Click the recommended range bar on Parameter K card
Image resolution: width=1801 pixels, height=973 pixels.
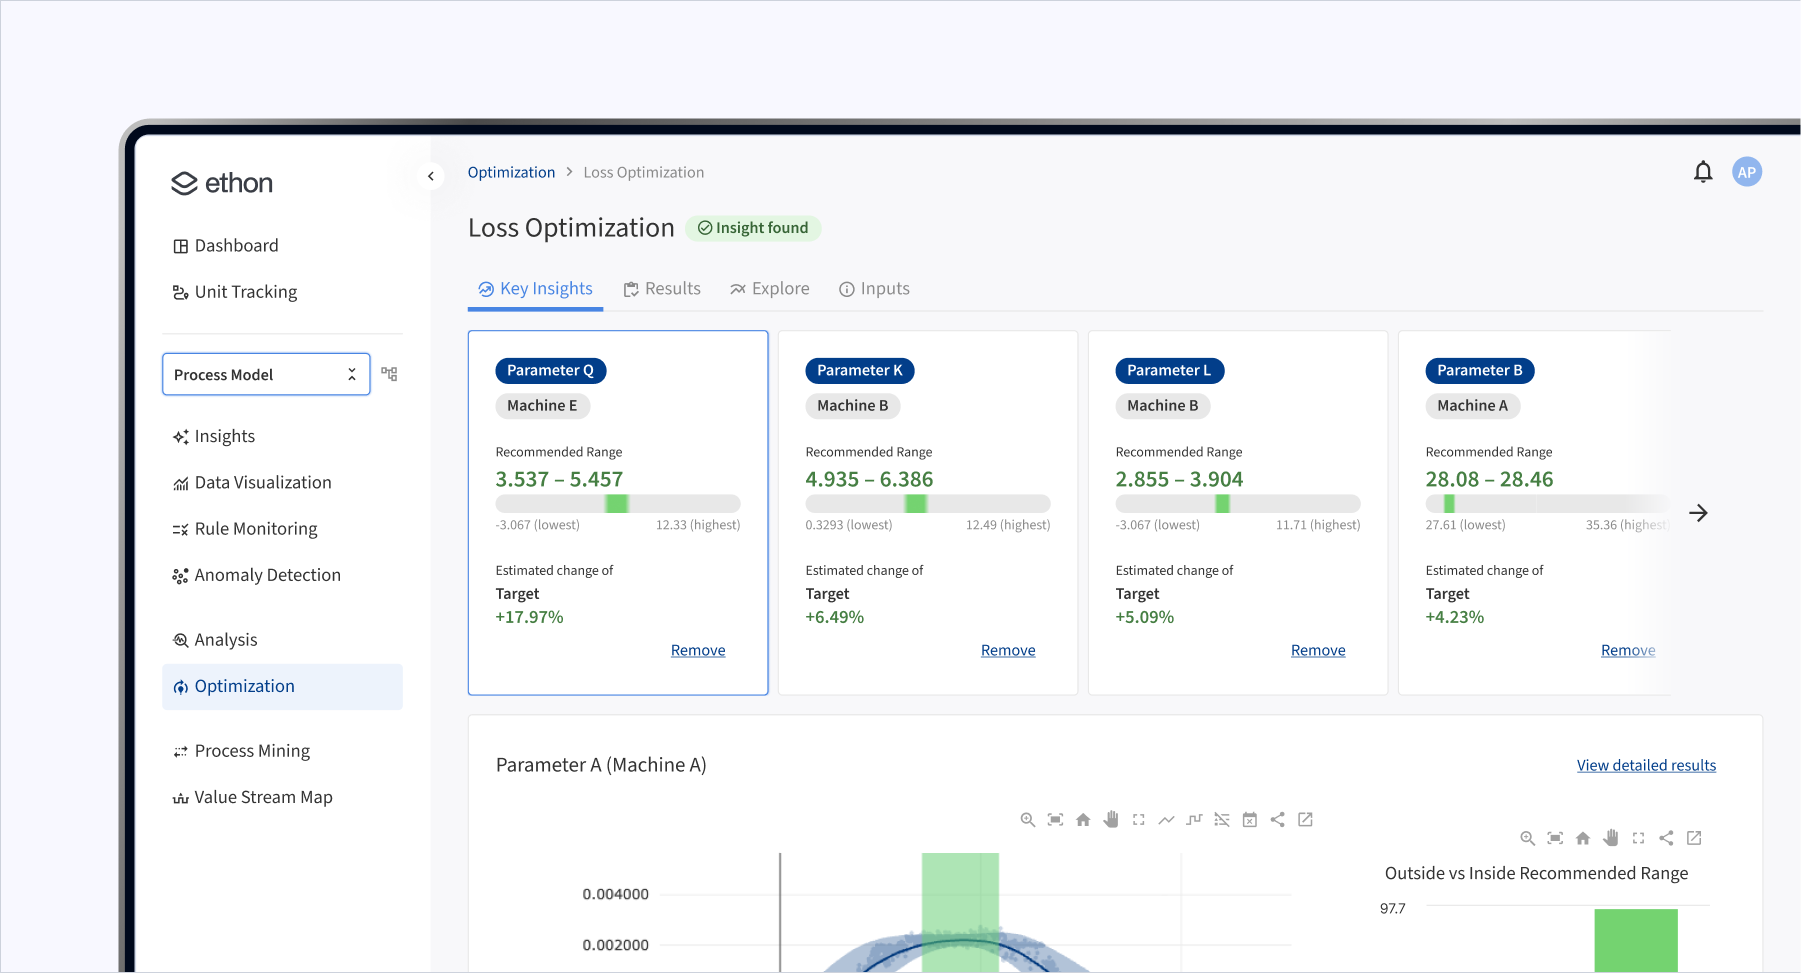coord(927,503)
